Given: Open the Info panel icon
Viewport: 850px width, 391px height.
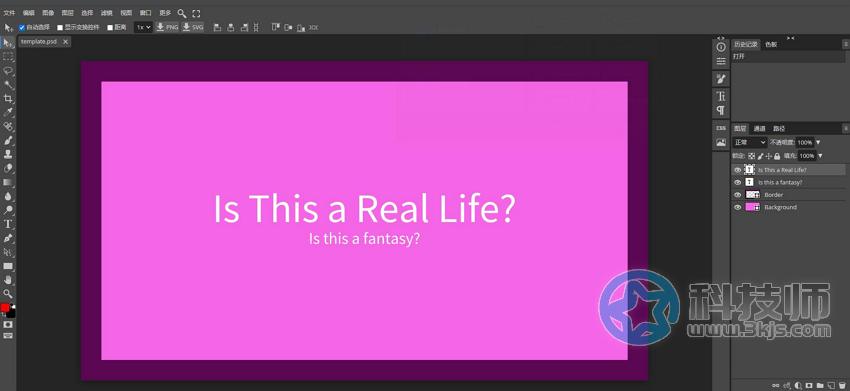Looking at the screenshot, I should coord(720,47).
